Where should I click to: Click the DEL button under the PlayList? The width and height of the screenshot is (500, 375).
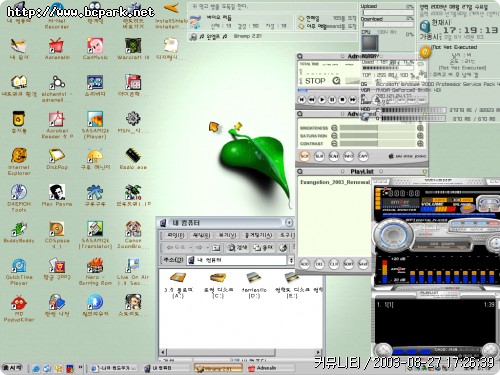click(319, 264)
